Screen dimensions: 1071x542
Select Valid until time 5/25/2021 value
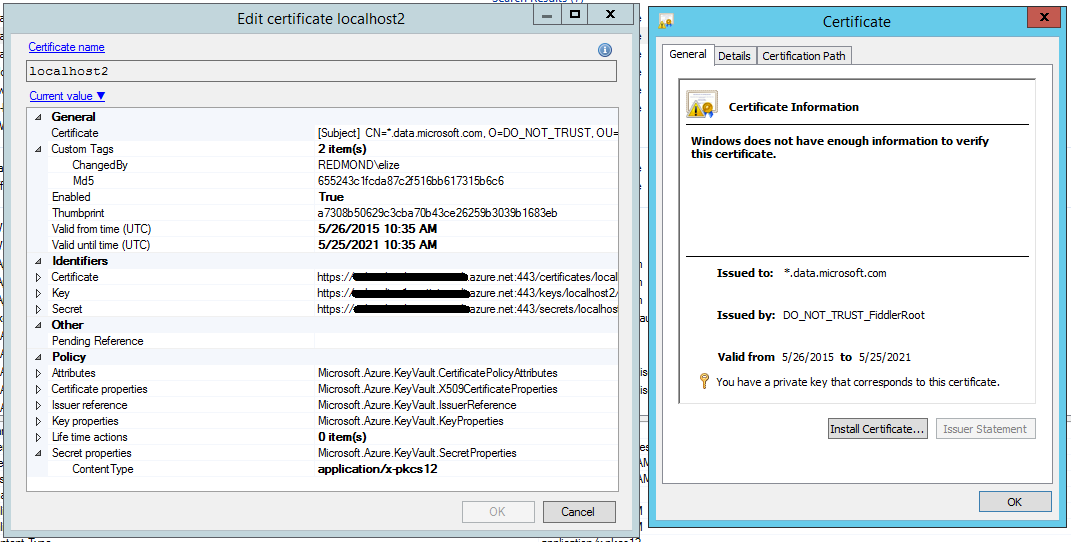(x=378, y=244)
